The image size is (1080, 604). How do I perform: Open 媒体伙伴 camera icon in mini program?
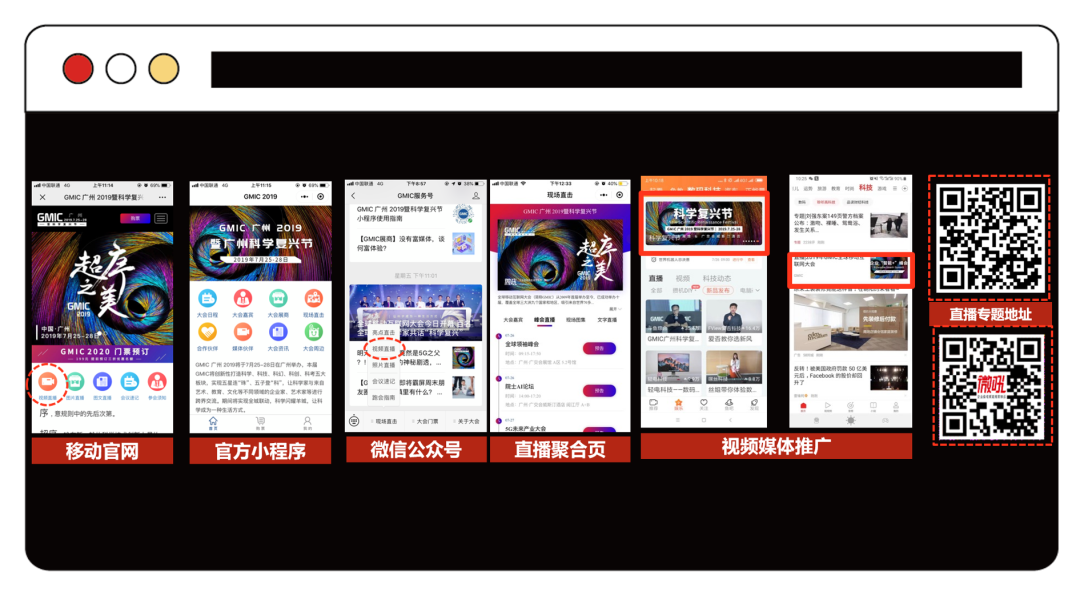tap(242, 332)
